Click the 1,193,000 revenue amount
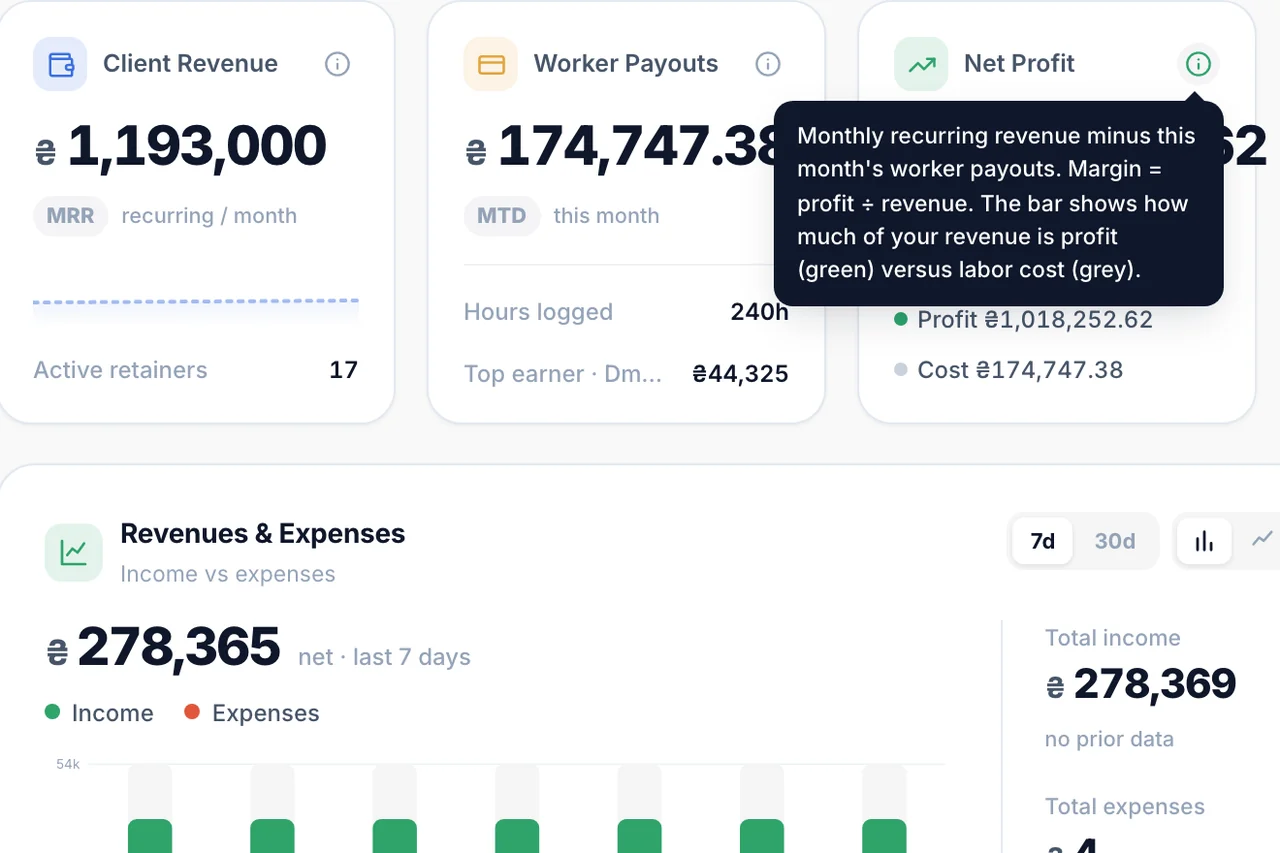This screenshot has height=853, width=1280. pyautogui.click(x=180, y=146)
